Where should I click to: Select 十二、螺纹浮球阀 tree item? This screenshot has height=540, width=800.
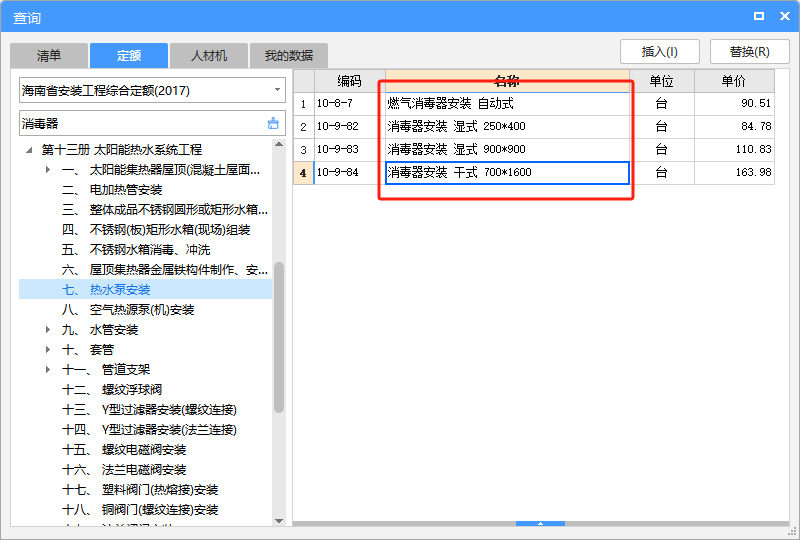coord(112,390)
